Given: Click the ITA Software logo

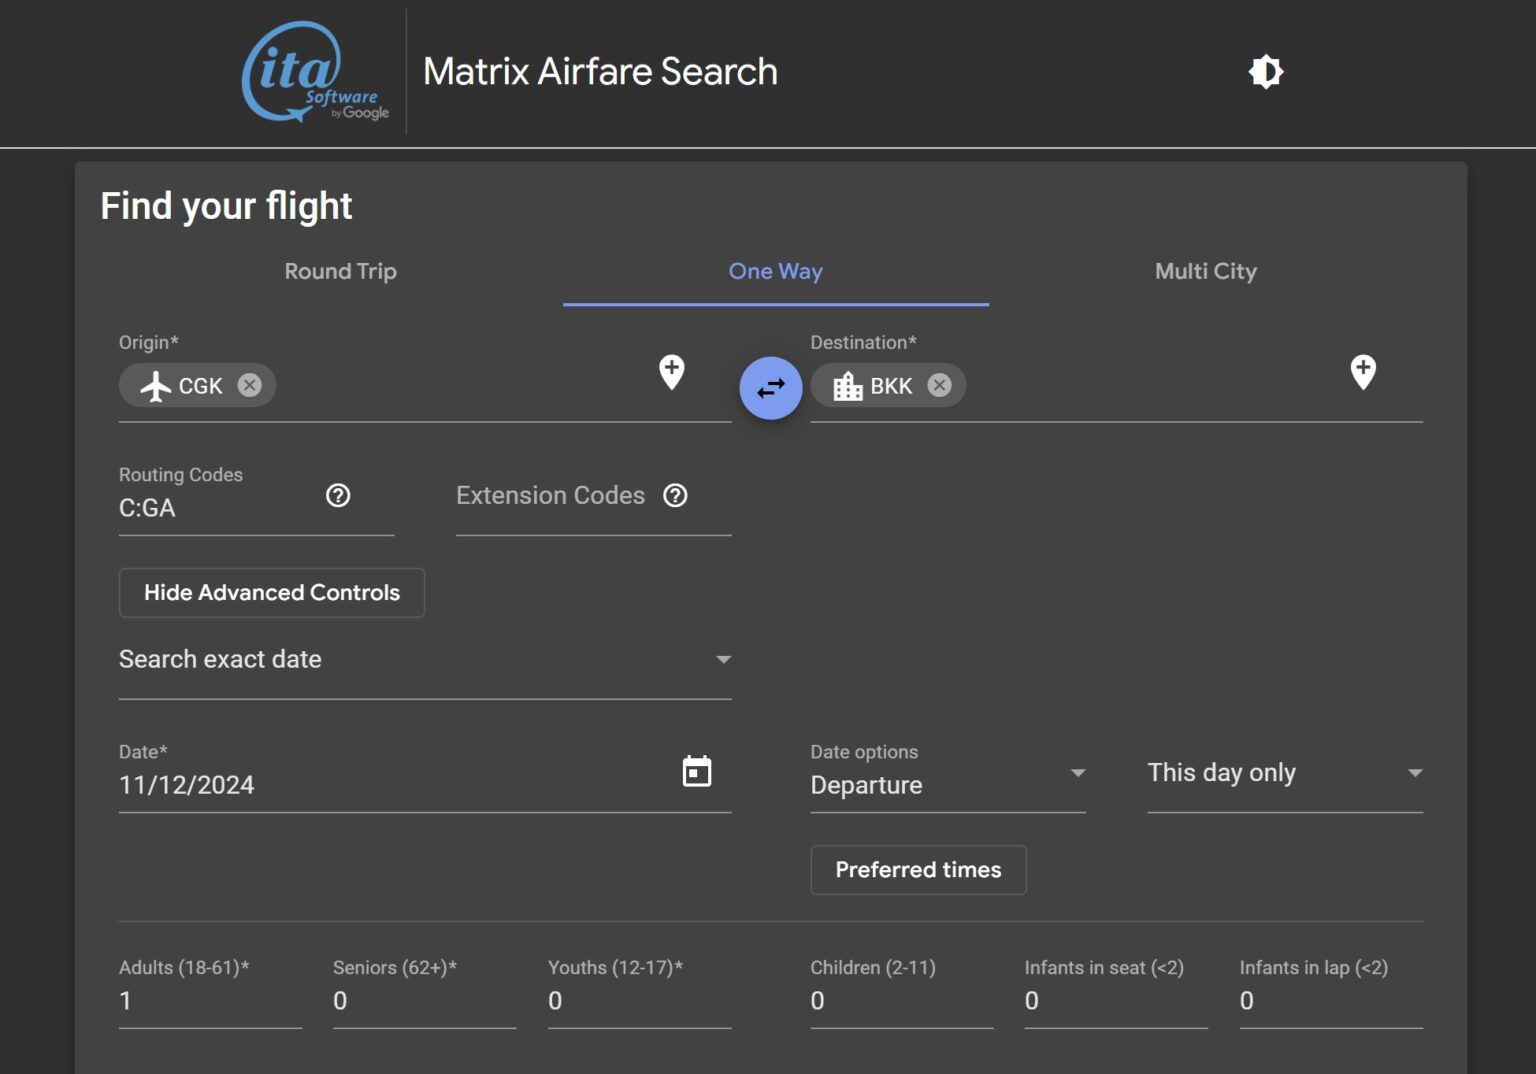Looking at the screenshot, I should pos(313,71).
